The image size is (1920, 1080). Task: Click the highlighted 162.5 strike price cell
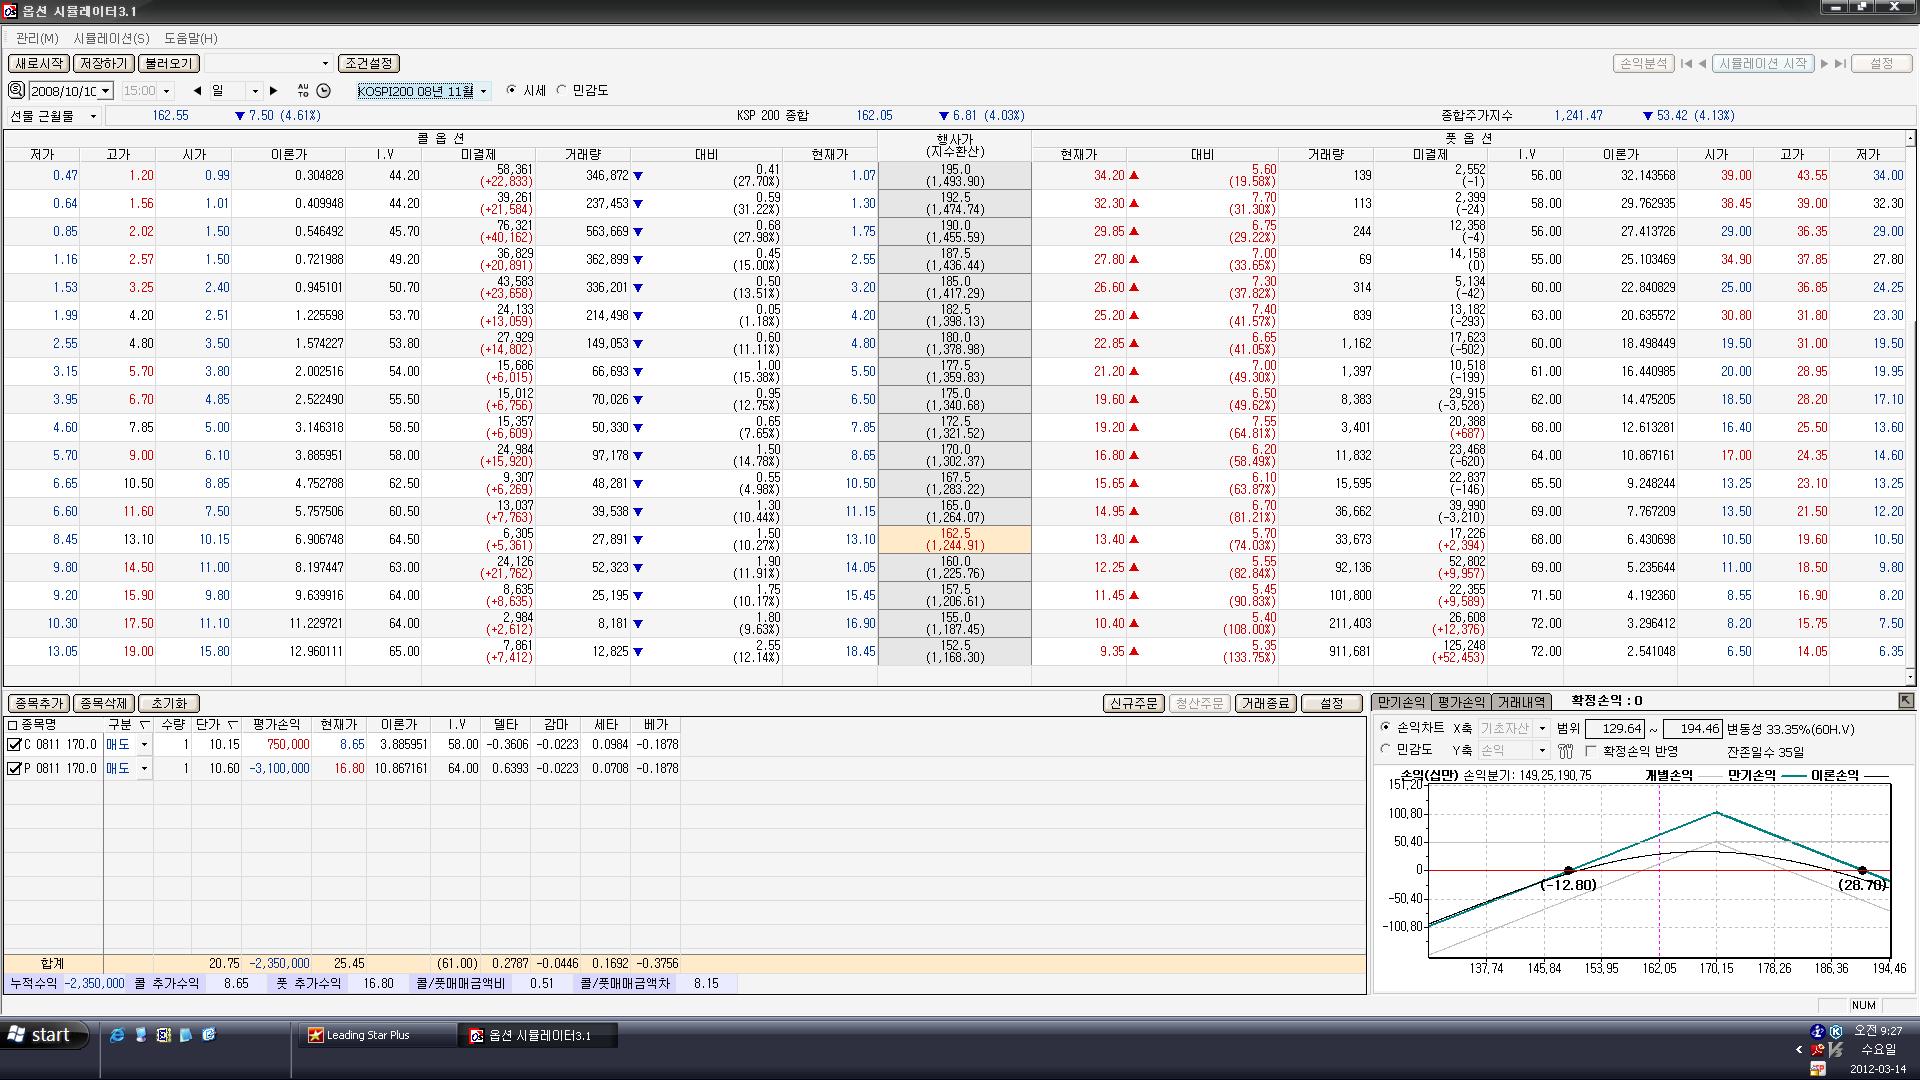tap(954, 540)
